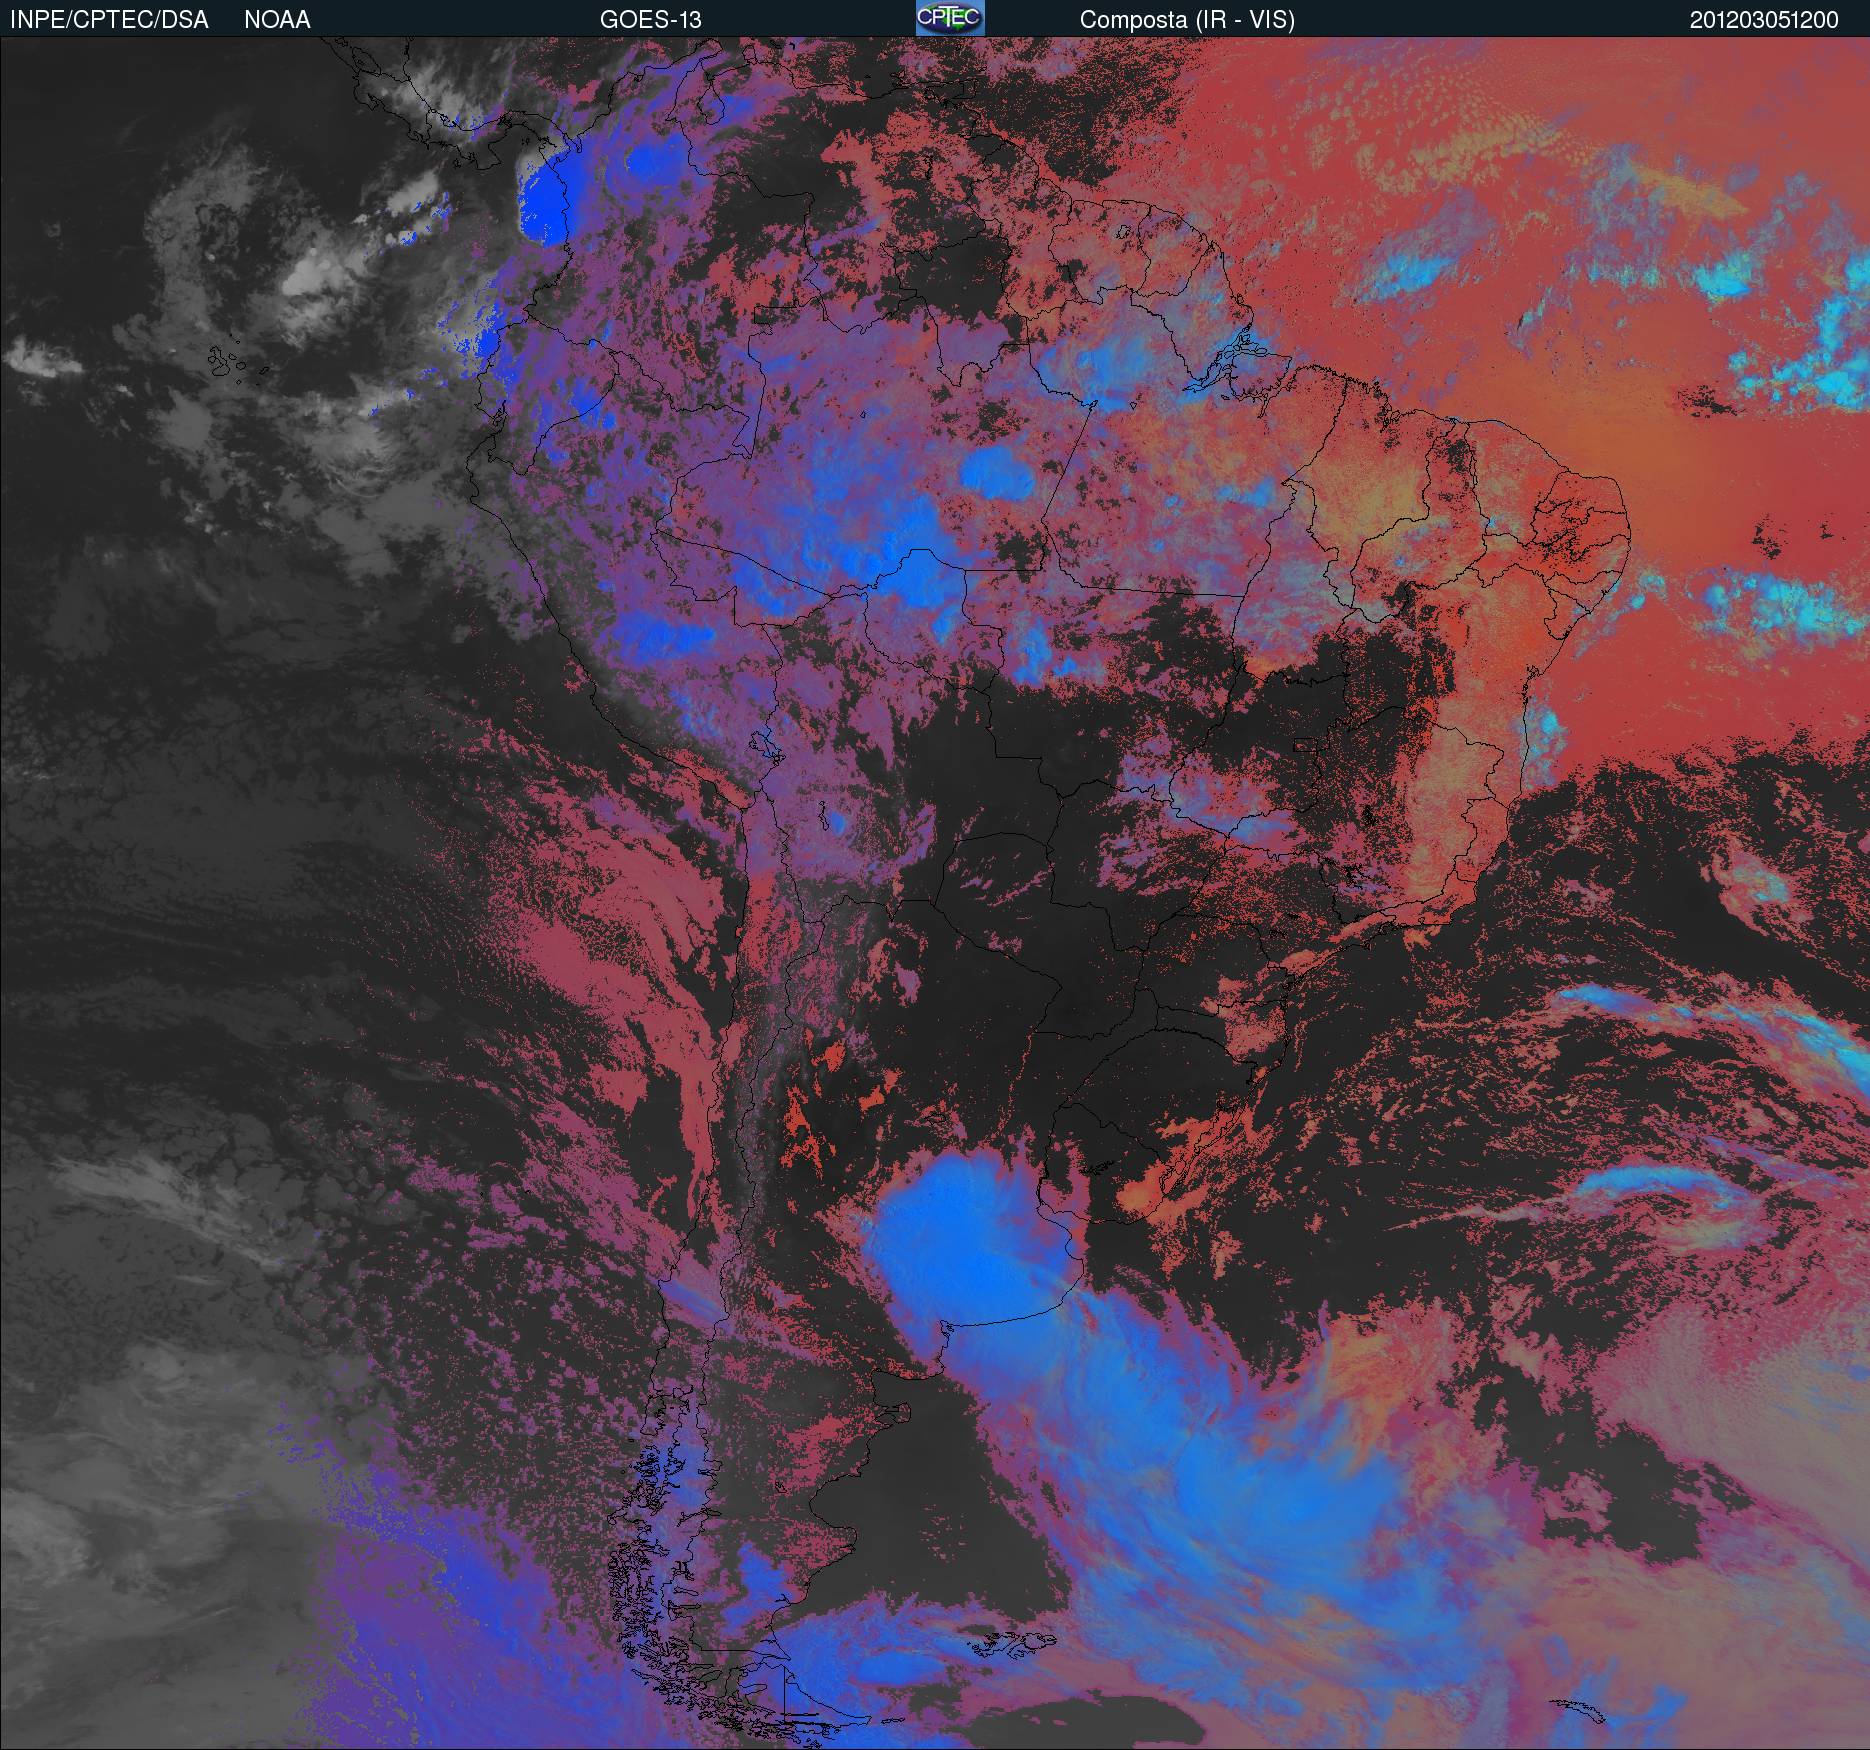The height and width of the screenshot is (1750, 1870).
Task: Click the CPTEC logo in the header
Action: click(x=950, y=18)
